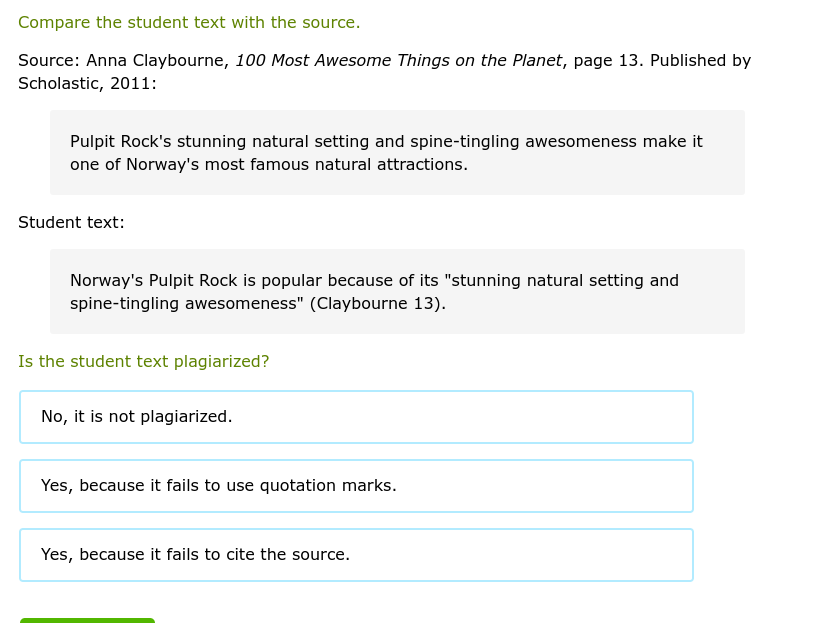Click the Pulpit Rock quote text
The height and width of the screenshot is (623, 837).
point(386,152)
